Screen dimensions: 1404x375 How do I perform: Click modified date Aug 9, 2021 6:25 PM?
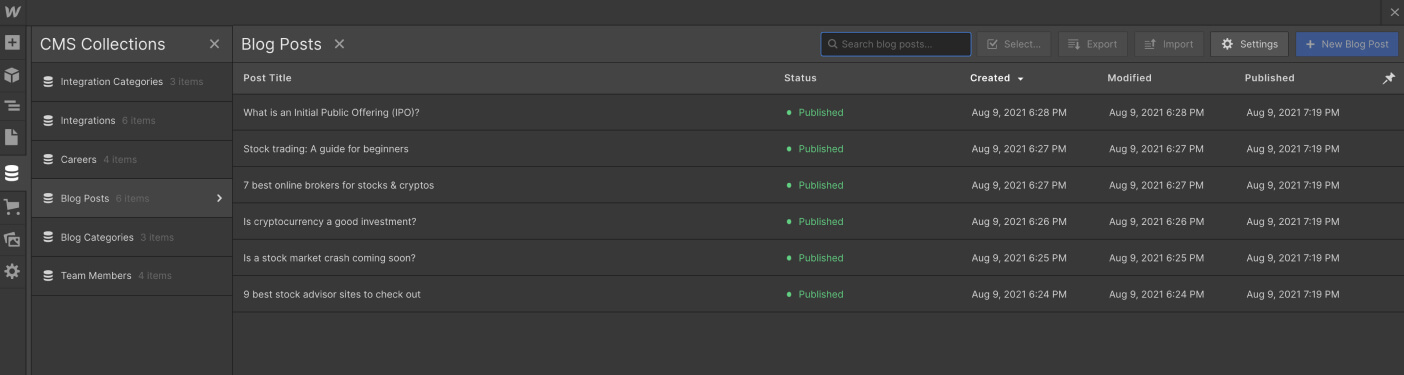click(1156, 258)
